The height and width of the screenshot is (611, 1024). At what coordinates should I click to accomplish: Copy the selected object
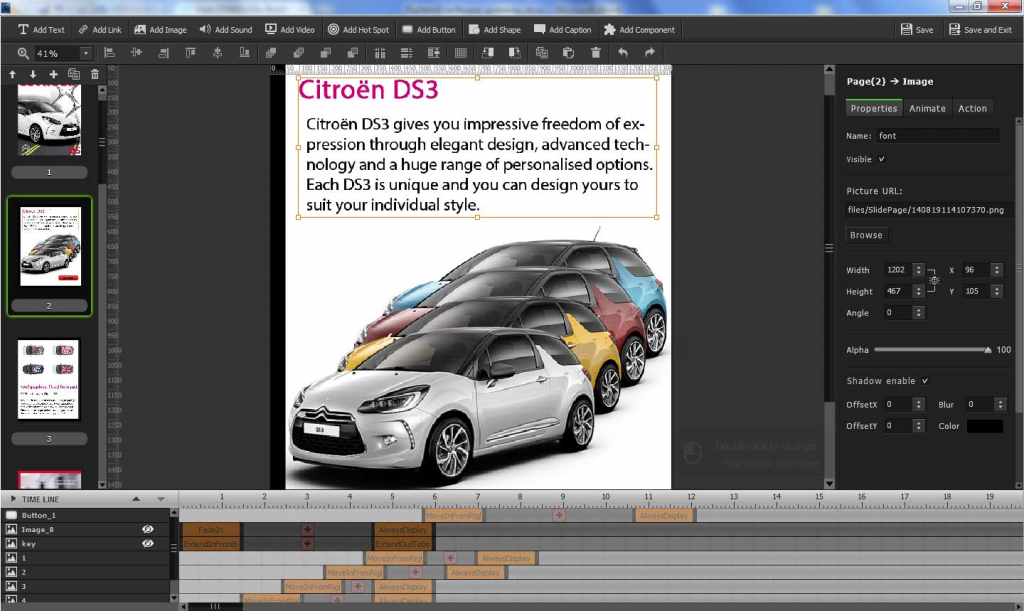point(541,53)
